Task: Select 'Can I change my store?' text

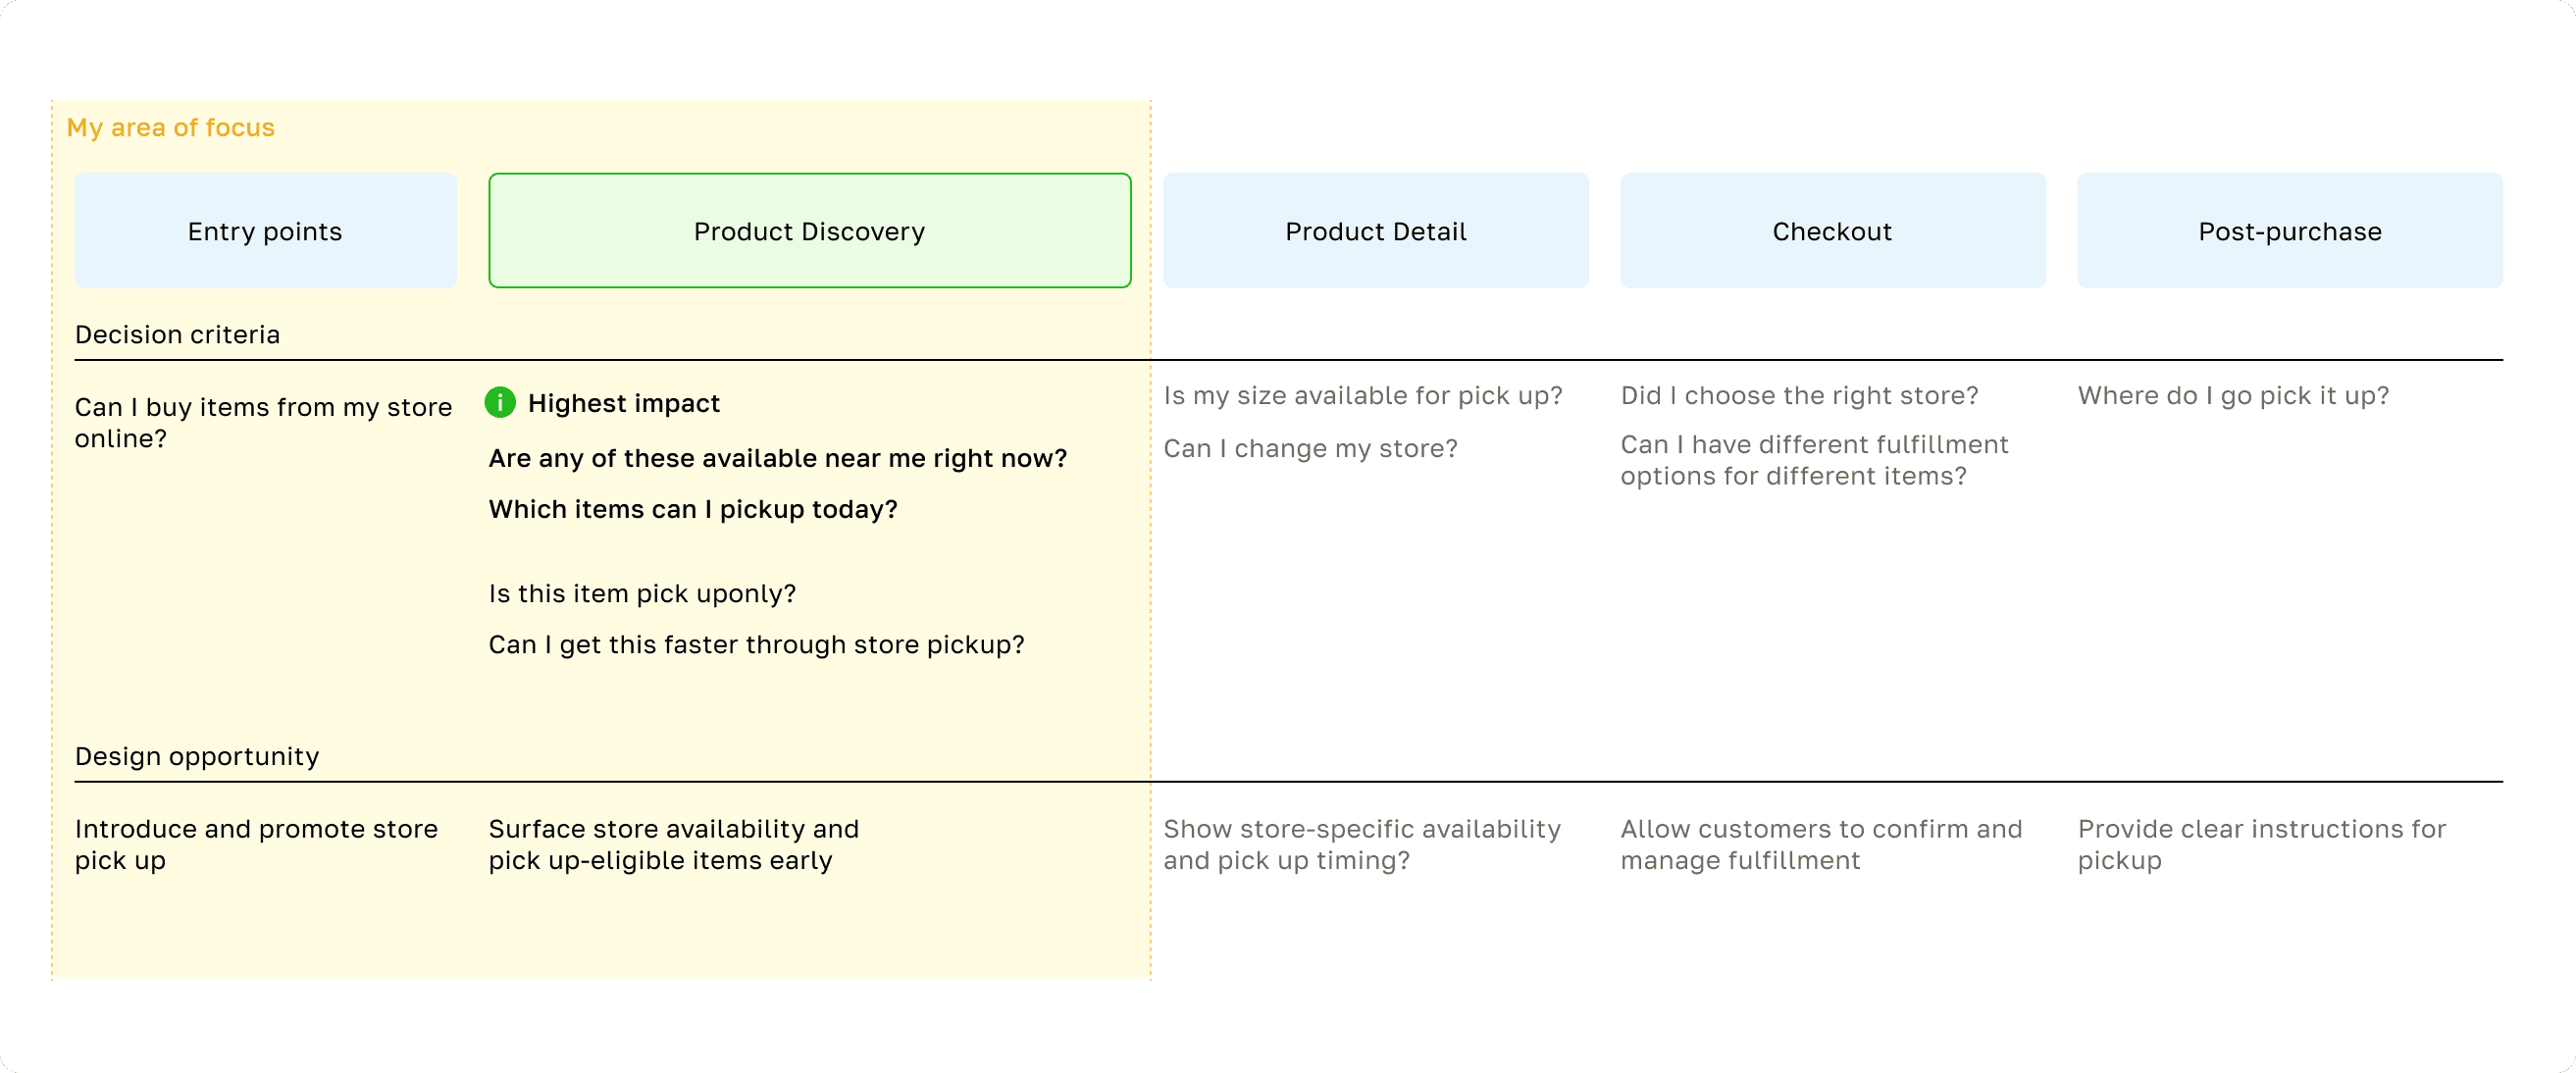Action: 1310,448
